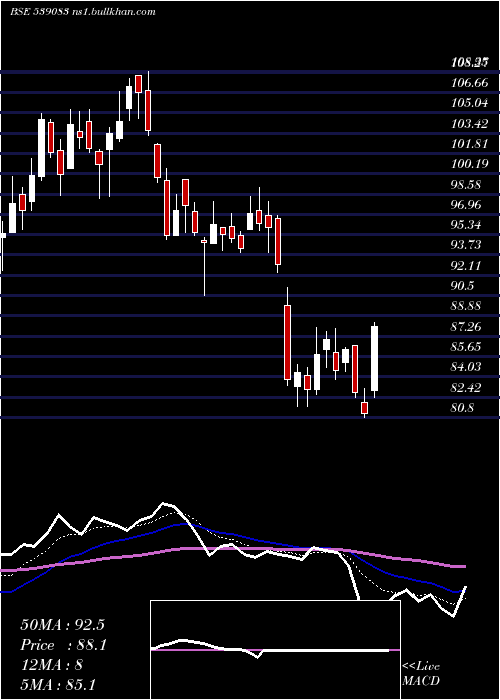
Task: Click the last tall white candlestick
Action: pyautogui.click(x=375, y=359)
